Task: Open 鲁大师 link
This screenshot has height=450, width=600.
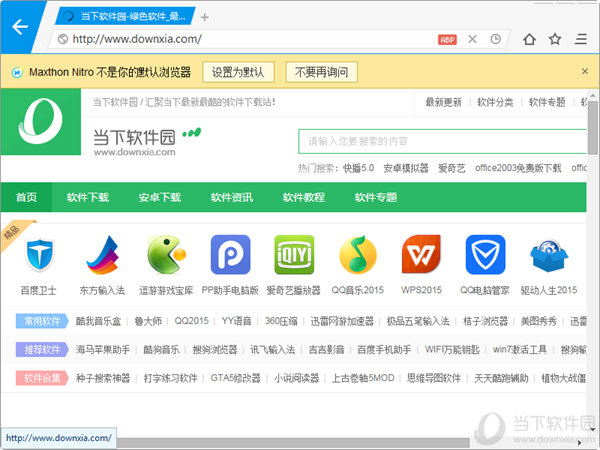Action: (x=148, y=321)
